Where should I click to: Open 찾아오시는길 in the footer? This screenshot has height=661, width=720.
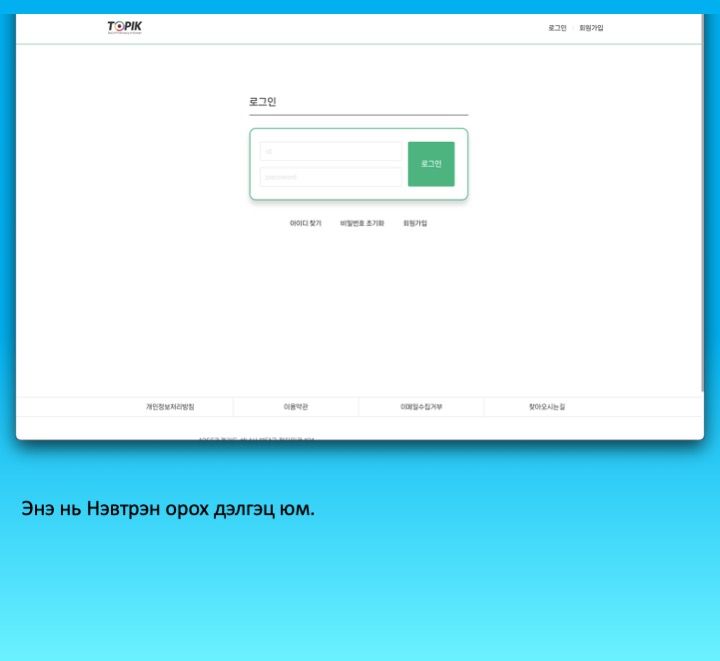547,407
